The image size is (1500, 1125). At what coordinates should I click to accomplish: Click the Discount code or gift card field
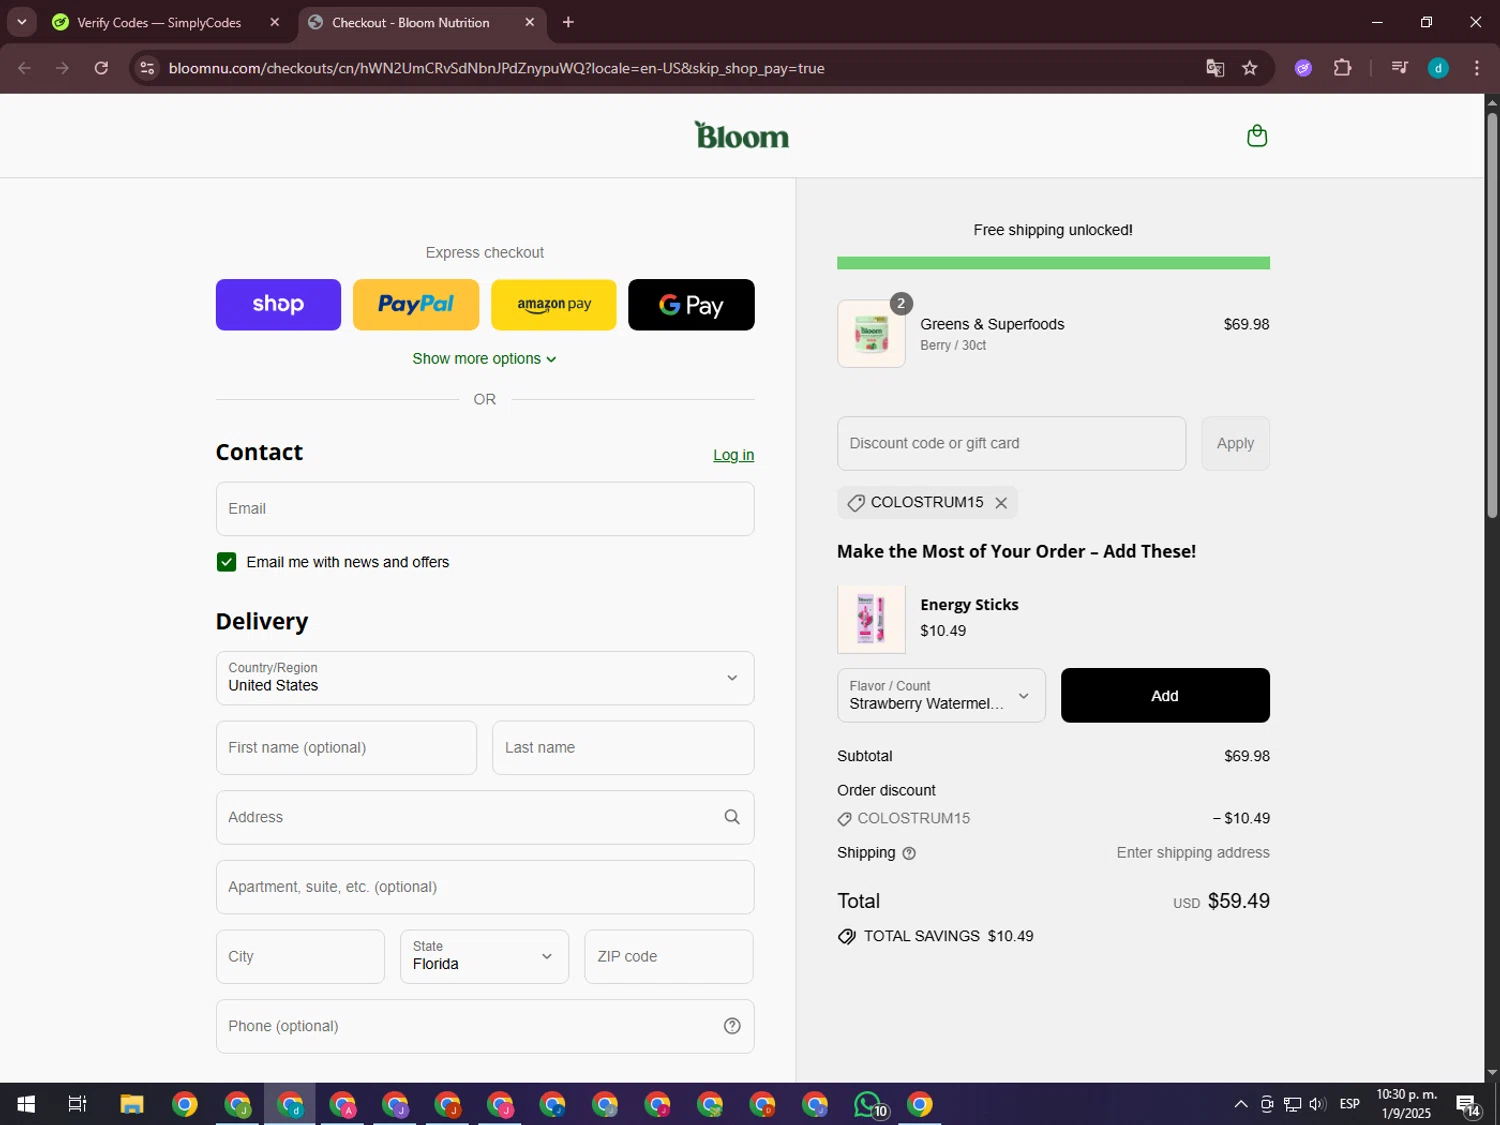coord(1011,444)
